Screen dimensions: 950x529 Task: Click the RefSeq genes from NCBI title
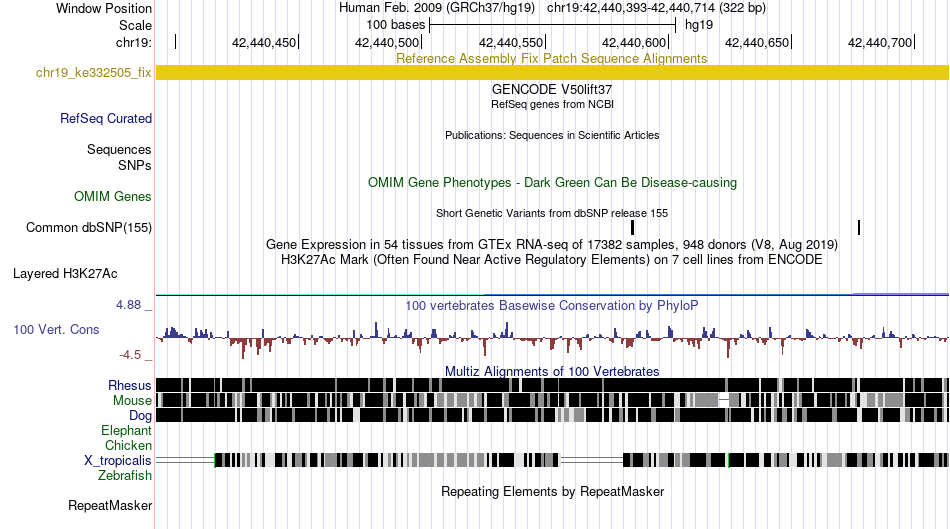[552, 104]
